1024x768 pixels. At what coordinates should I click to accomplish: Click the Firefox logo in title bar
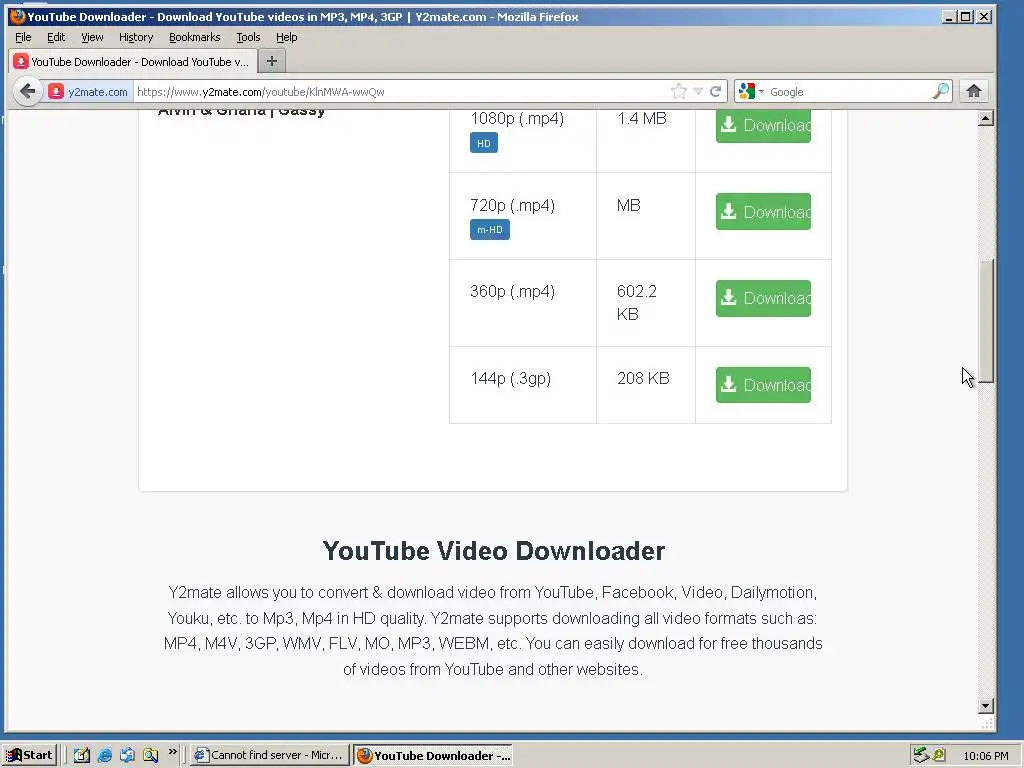17,16
